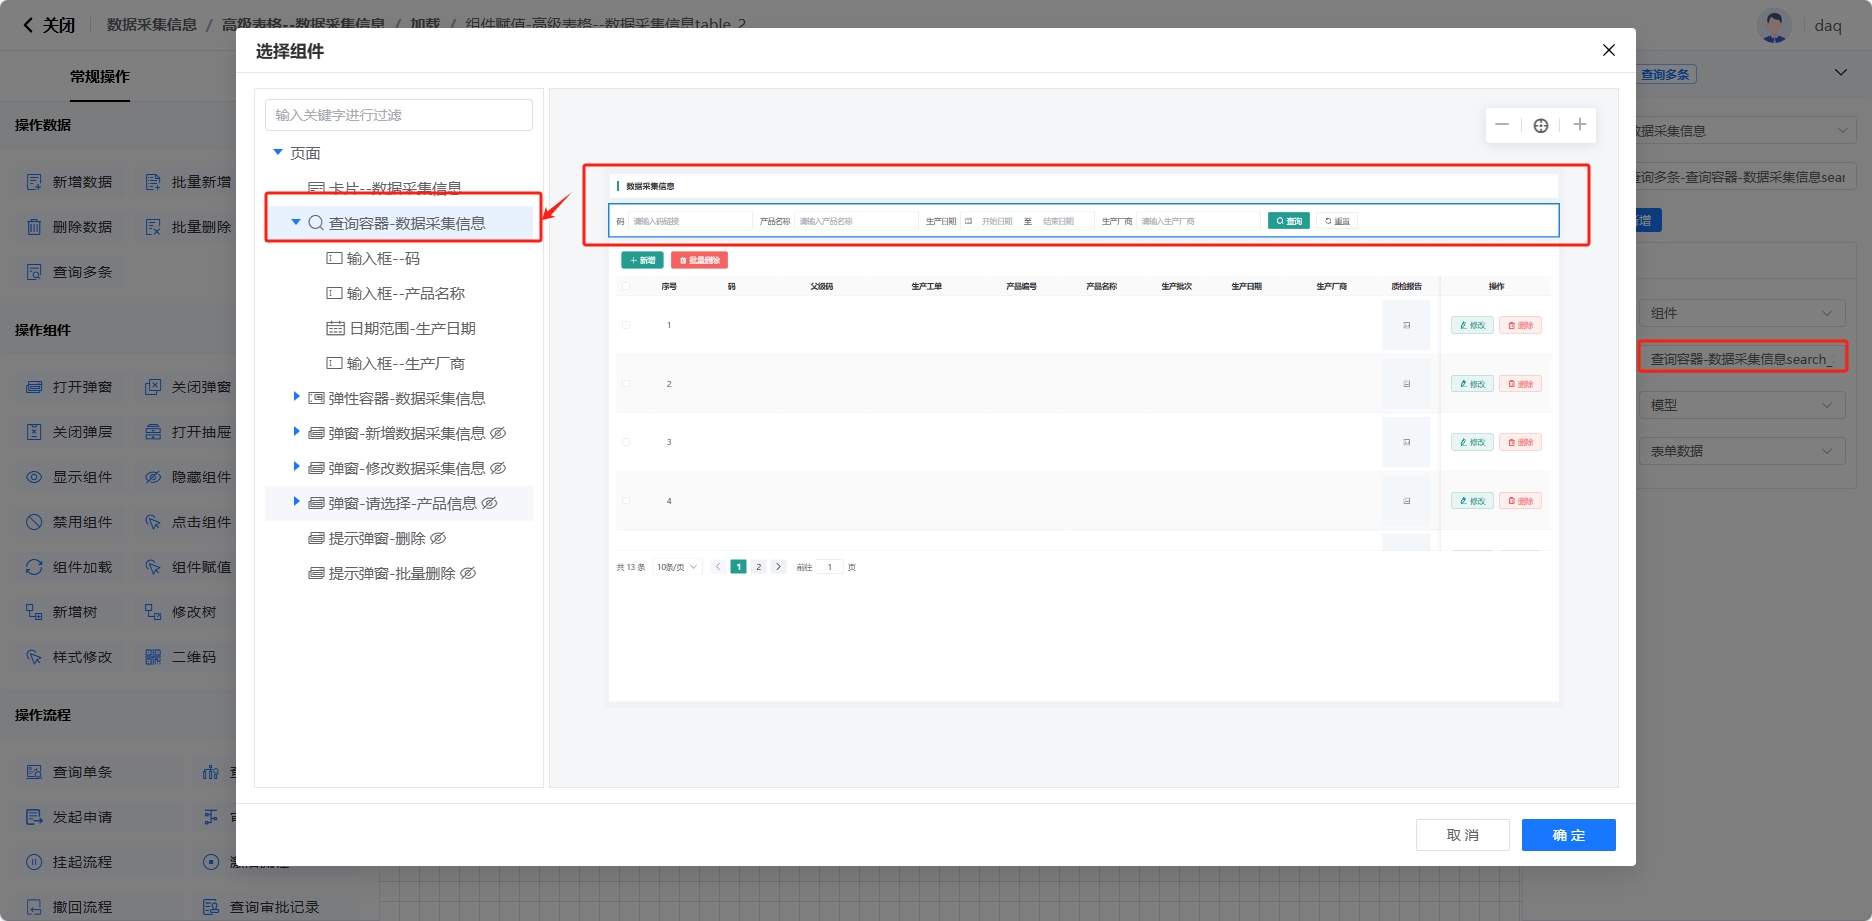Toggle hidden eye icon on 提示弹窗-删除
1872x921 pixels.
pyautogui.click(x=438, y=538)
